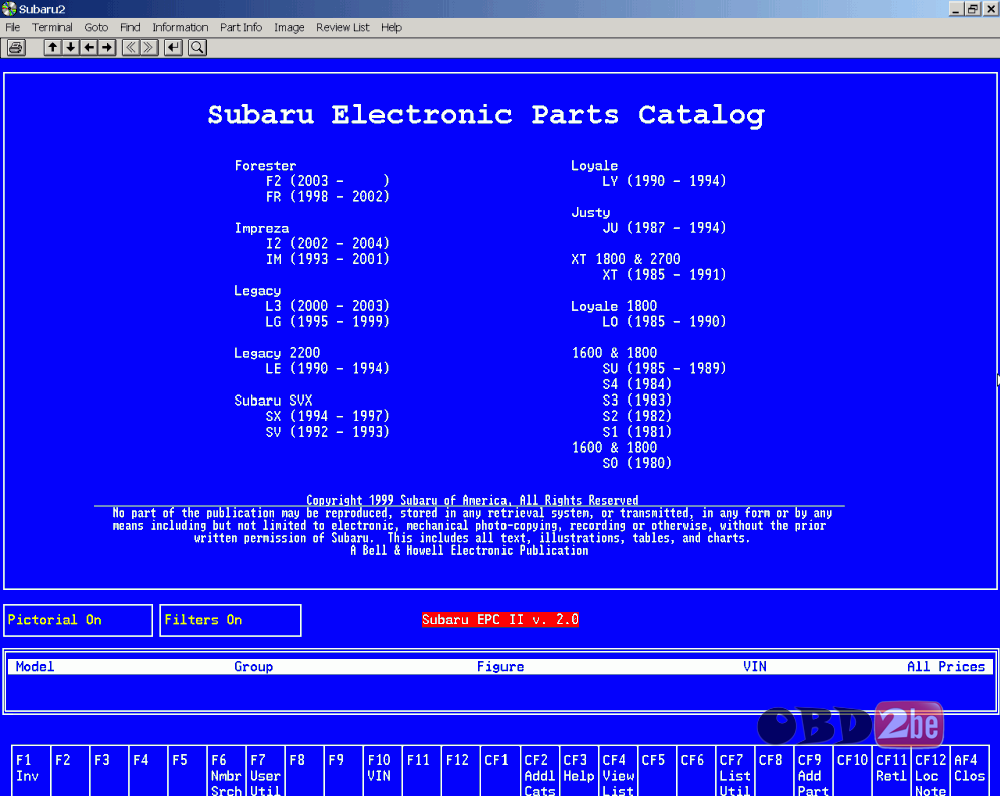Click the F12 function key
Image resolution: width=1000 pixels, height=796 pixels.
tap(460, 770)
